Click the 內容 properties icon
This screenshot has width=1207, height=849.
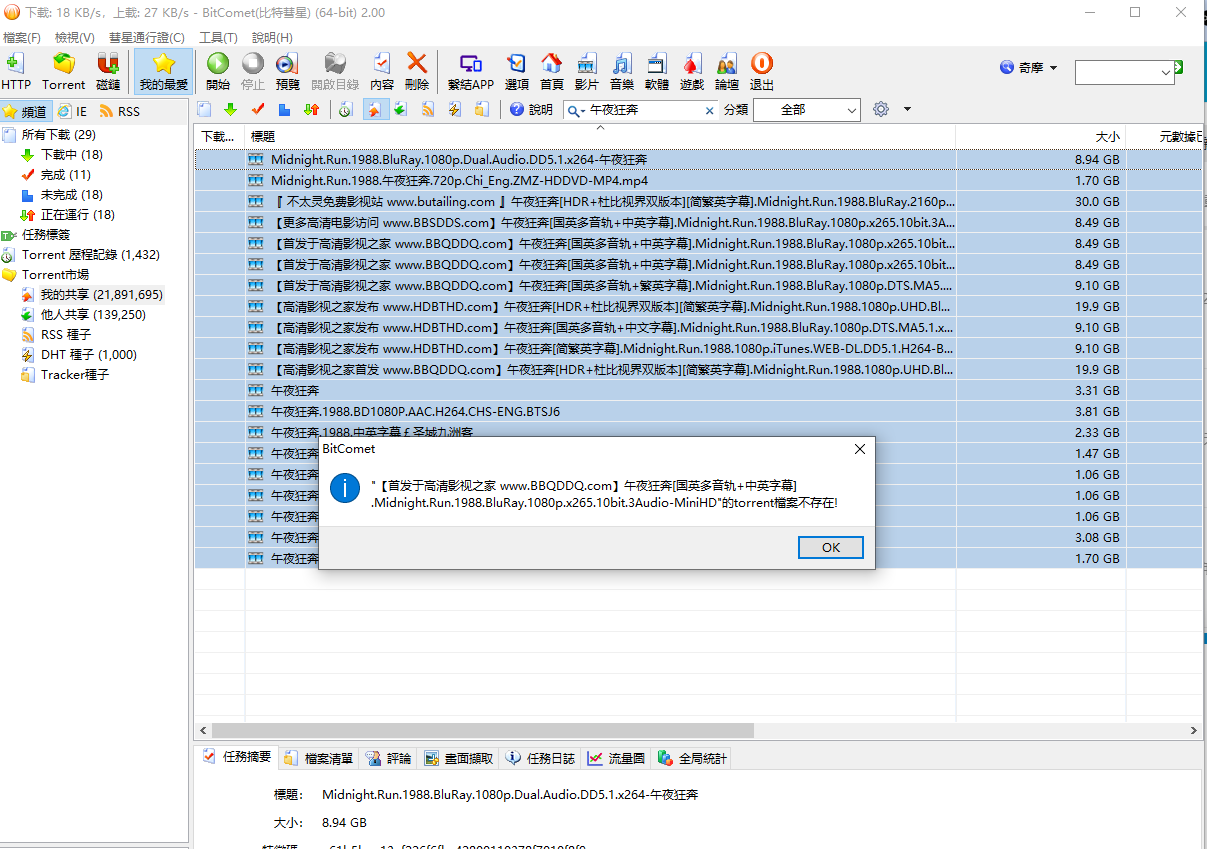point(382,72)
